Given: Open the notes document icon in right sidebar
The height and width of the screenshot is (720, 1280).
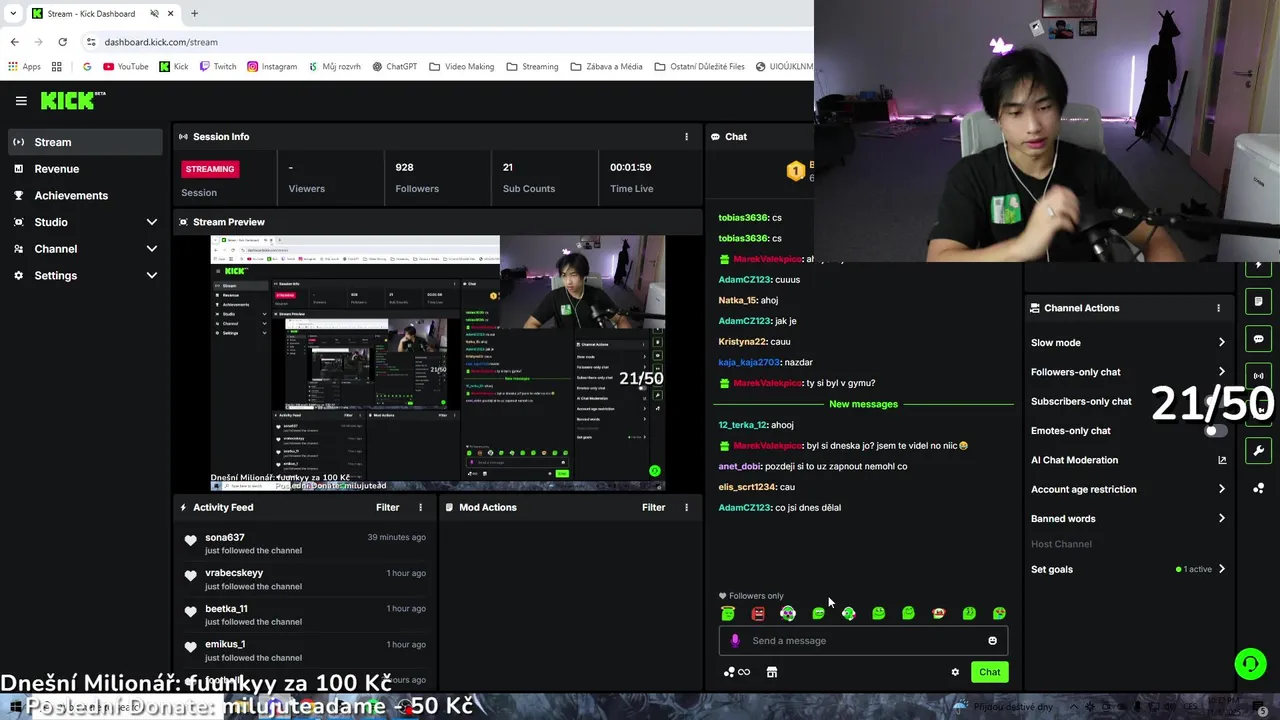Looking at the screenshot, I should [x=1259, y=301].
